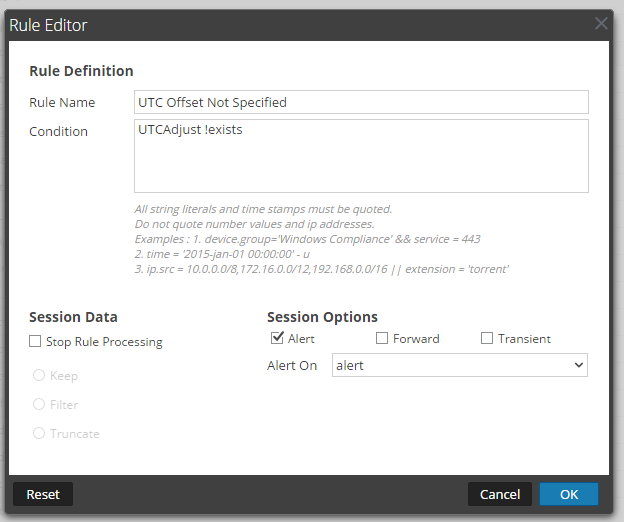Enable the Forward checkbox
The image size is (624, 522).
point(382,339)
